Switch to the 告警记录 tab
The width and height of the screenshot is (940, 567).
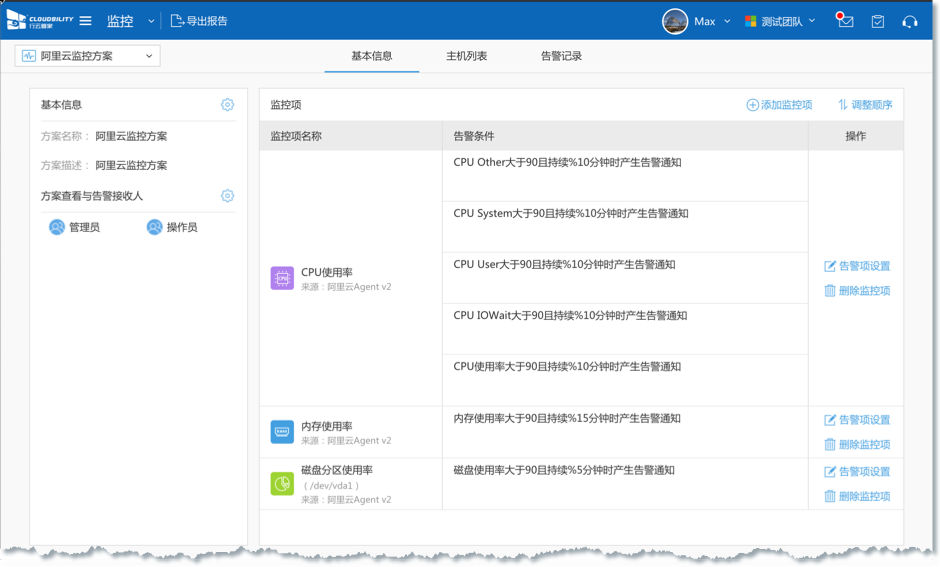pos(561,56)
